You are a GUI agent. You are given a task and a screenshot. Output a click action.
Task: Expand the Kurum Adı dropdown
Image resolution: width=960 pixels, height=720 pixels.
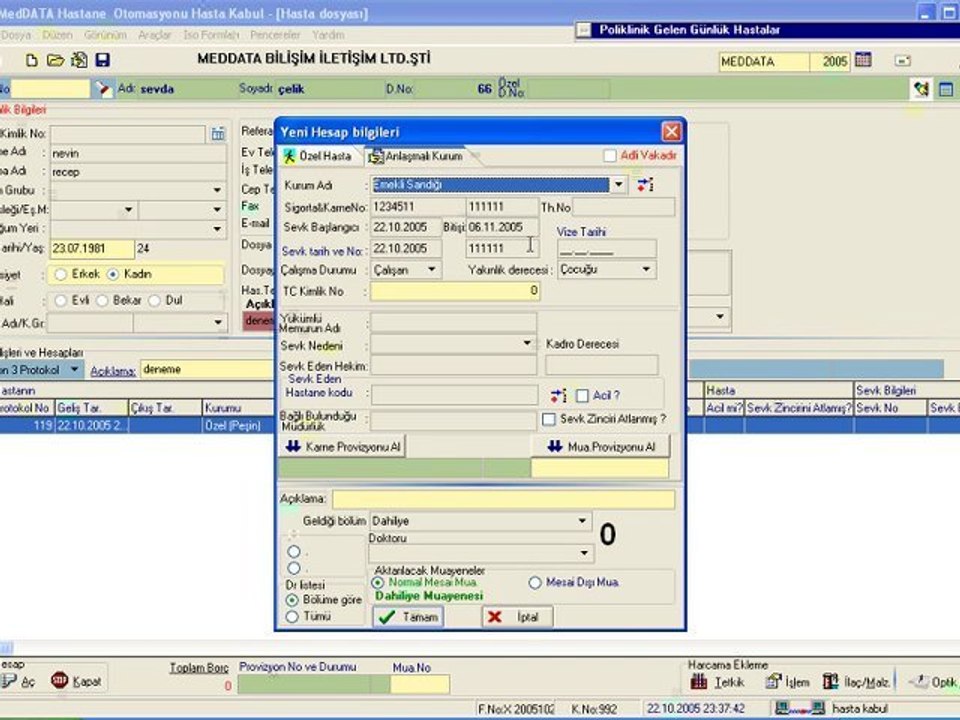click(619, 184)
